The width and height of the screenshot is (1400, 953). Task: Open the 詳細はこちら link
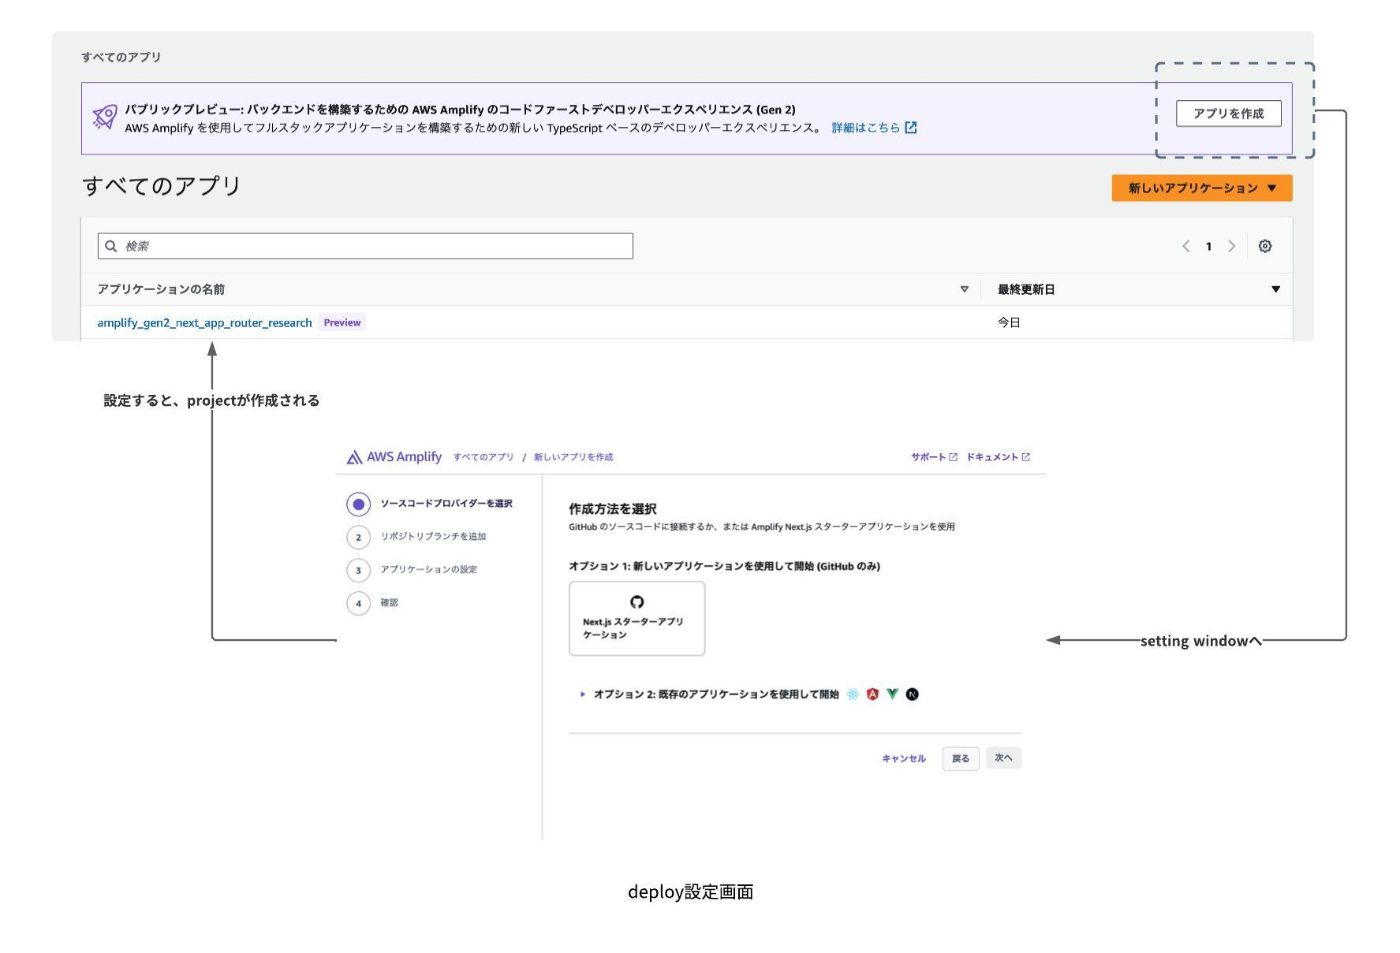[865, 128]
